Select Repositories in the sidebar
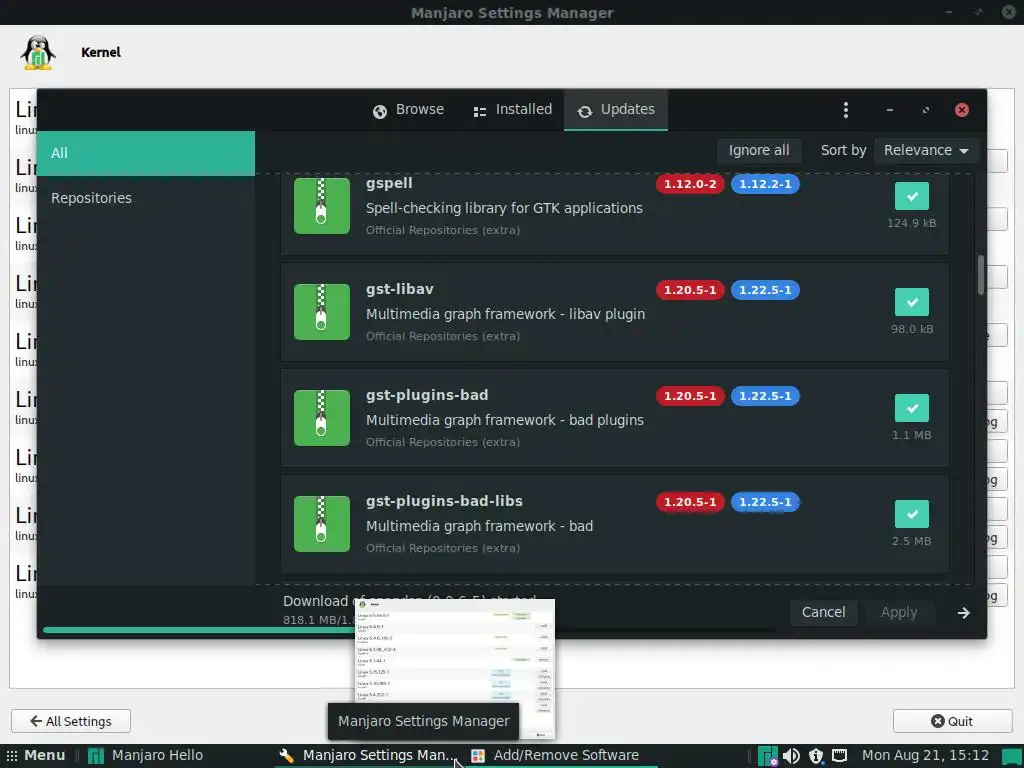The height and width of the screenshot is (768, 1024). pos(146,198)
